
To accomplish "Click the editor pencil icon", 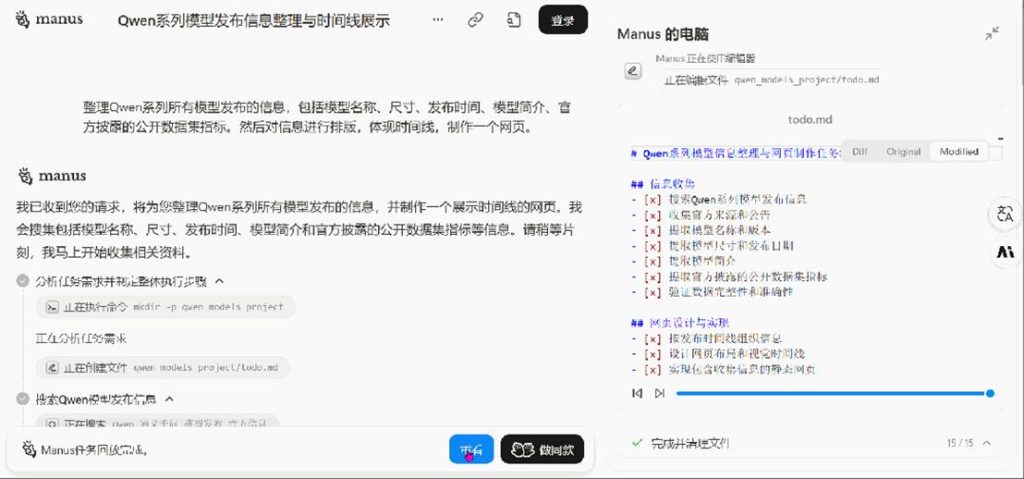I will pyautogui.click(x=632, y=71).
